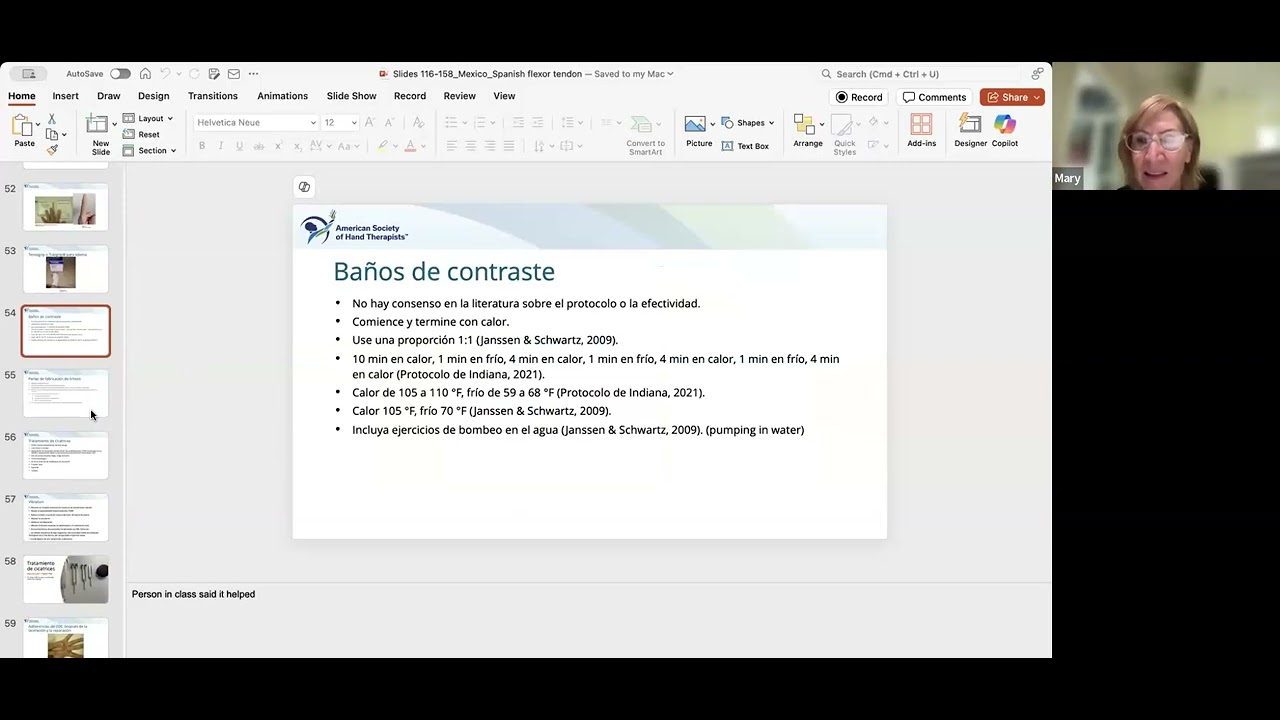Click the Paste clipboard icon
Viewport: 1280px width, 720px height.
[21, 125]
